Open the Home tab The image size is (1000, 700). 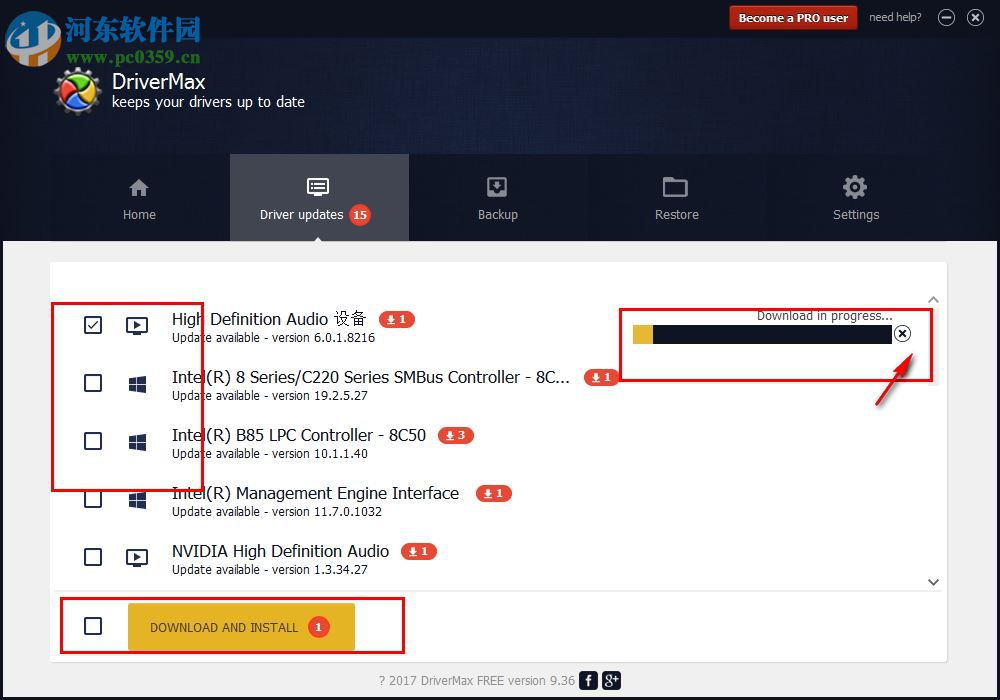pos(139,199)
